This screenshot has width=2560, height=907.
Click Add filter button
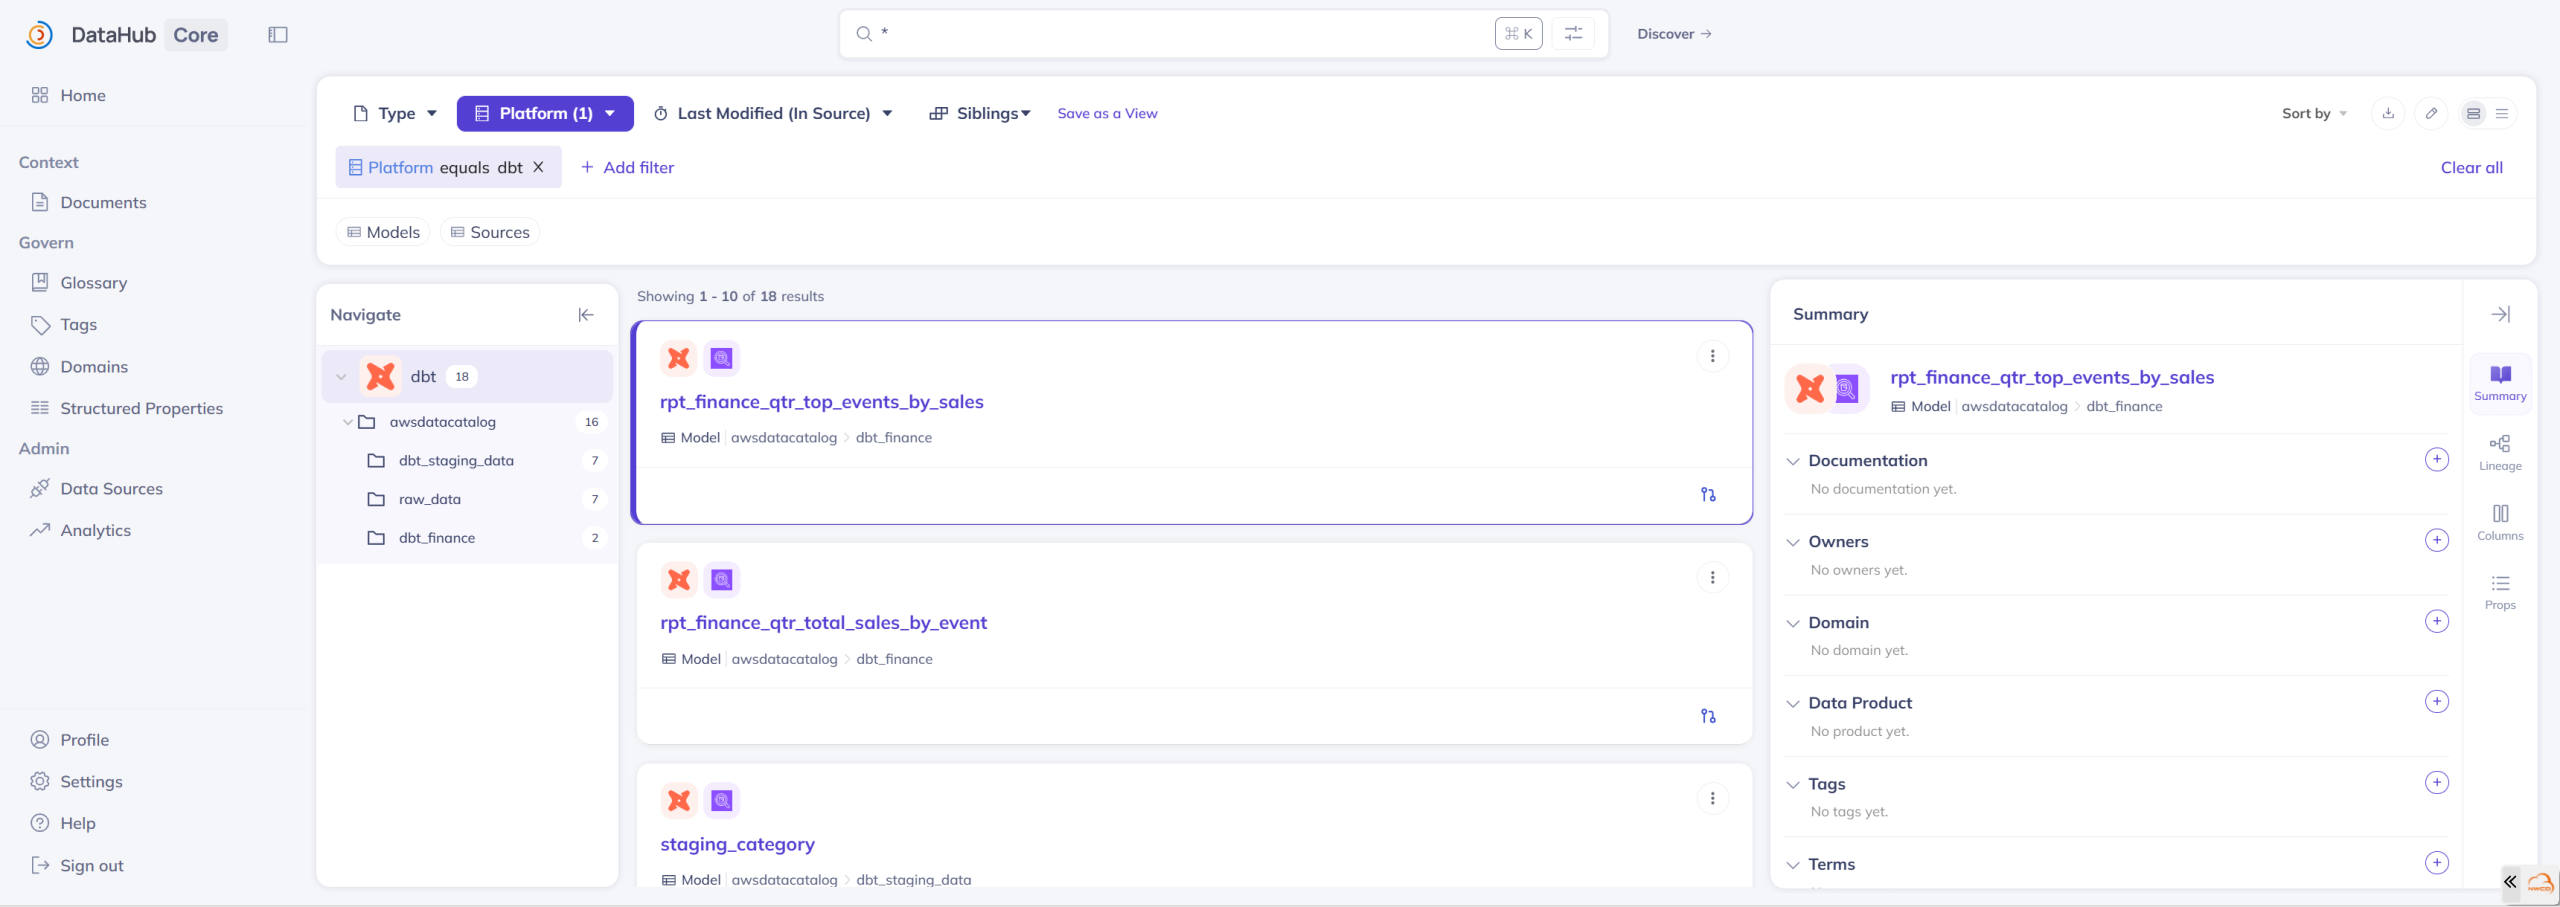627,168
